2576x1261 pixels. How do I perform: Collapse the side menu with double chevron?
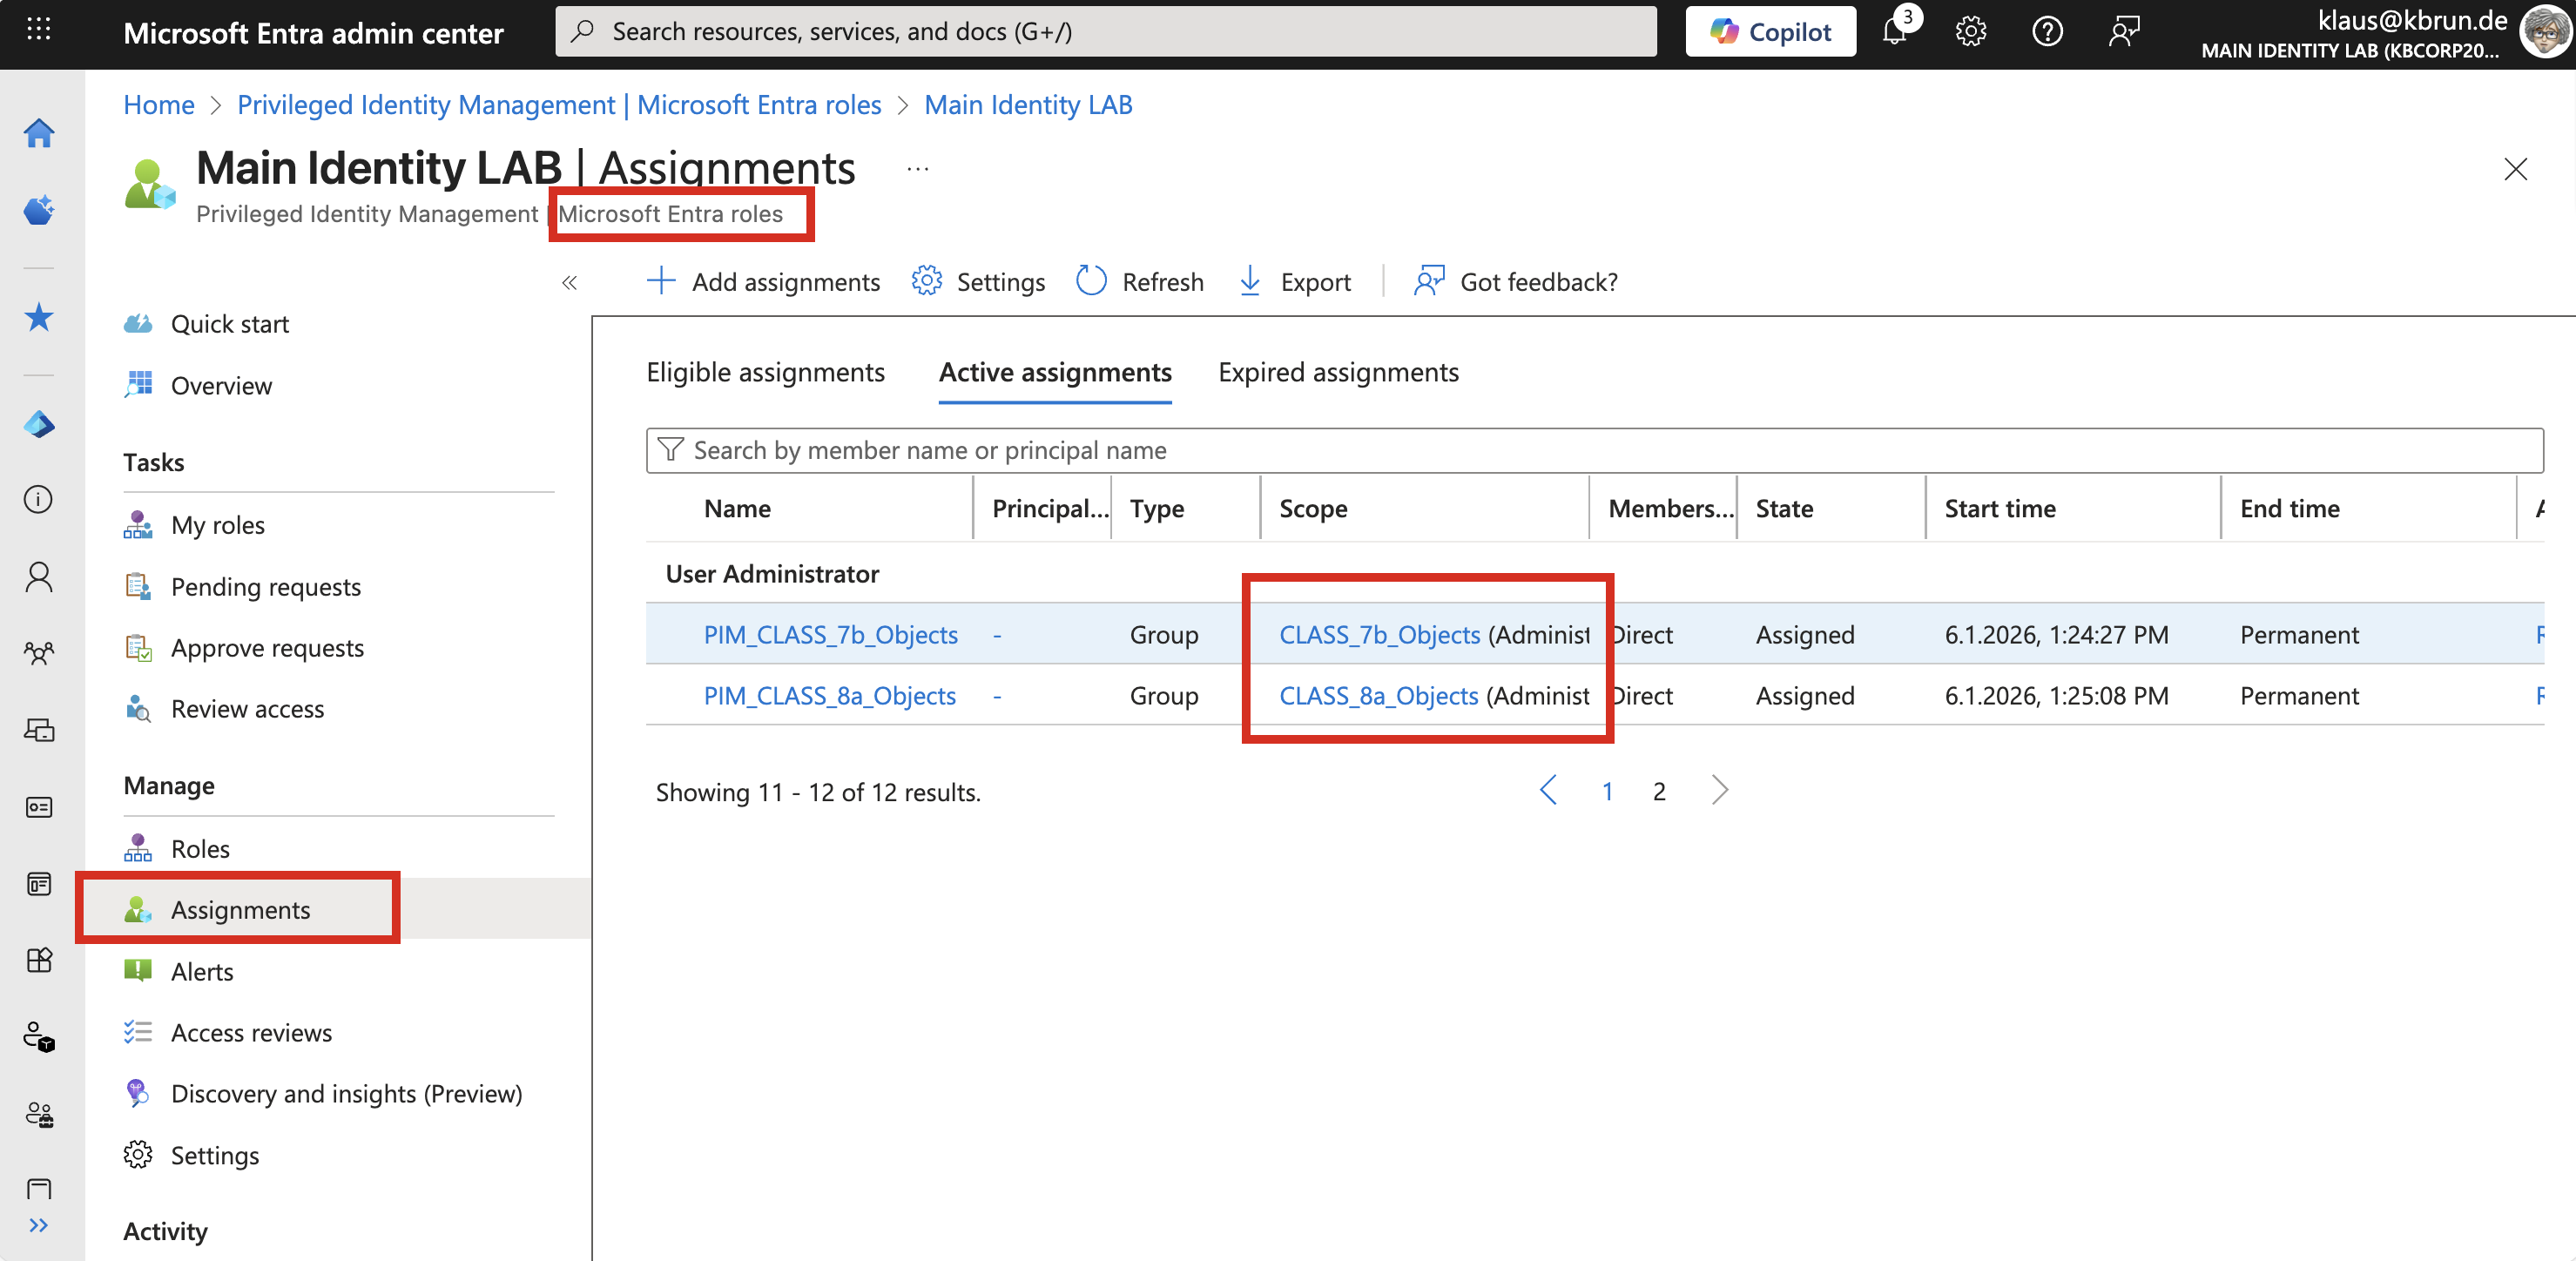tap(569, 283)
